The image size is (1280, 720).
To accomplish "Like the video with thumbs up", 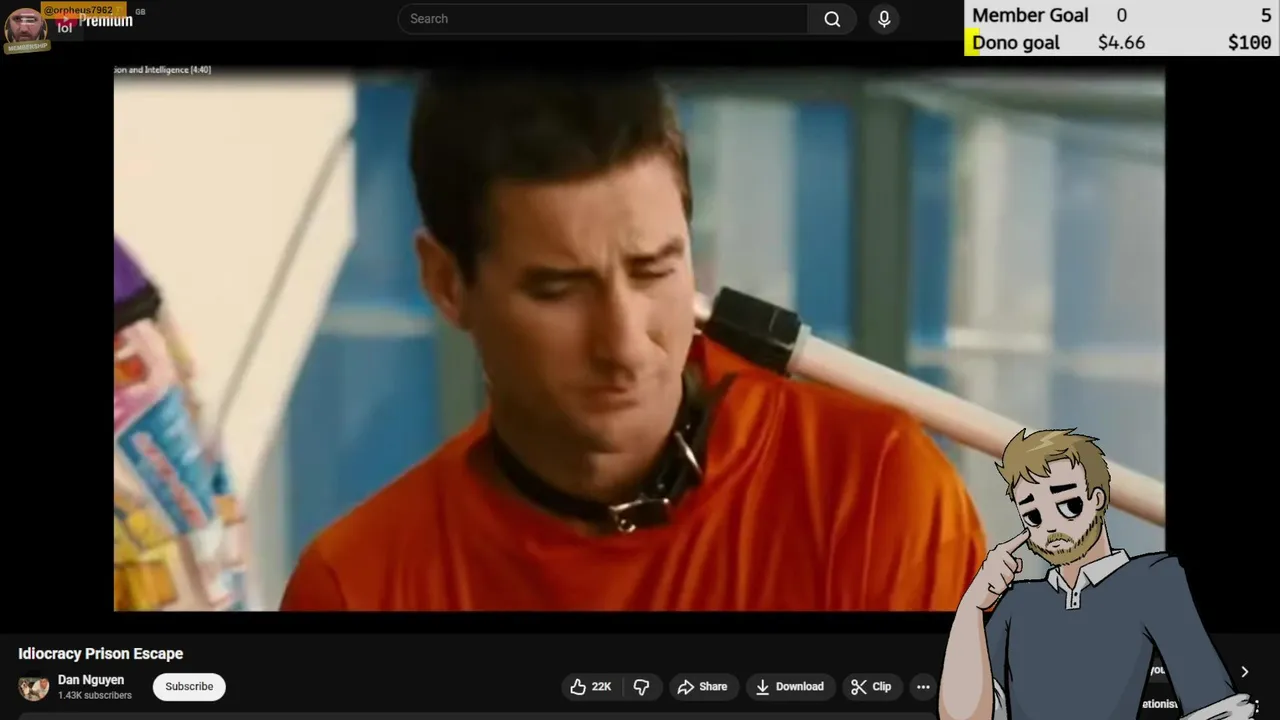I will point(591,687).
